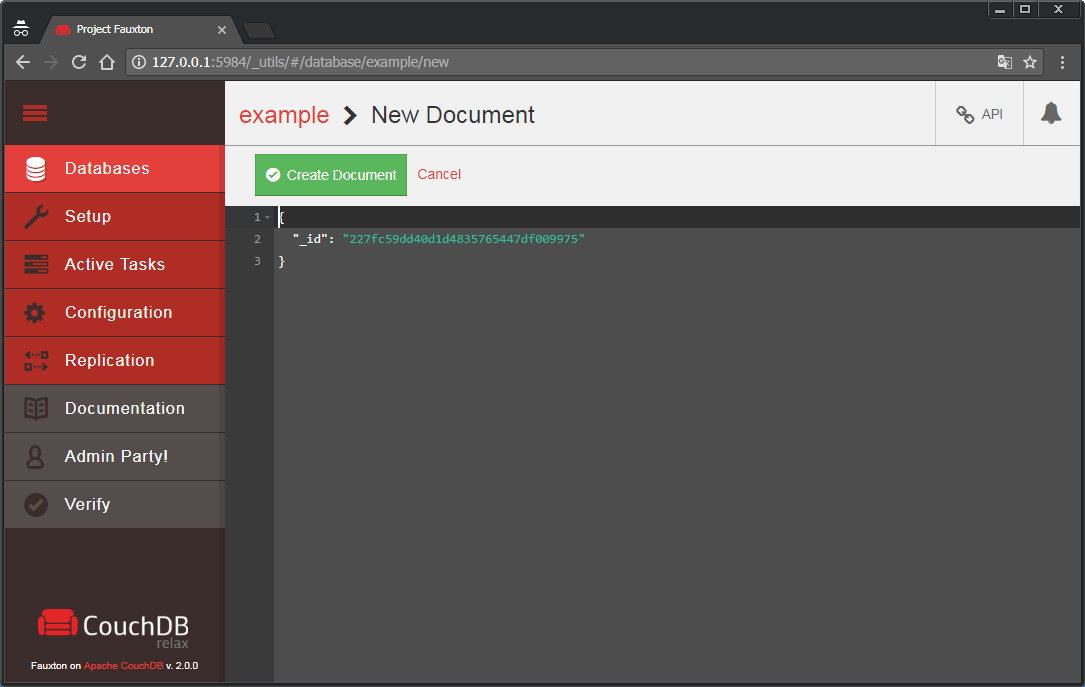1085x687 pixels.
Task: Cancel the new document creation
Action: pyautogui.click(x=439, y=174)
